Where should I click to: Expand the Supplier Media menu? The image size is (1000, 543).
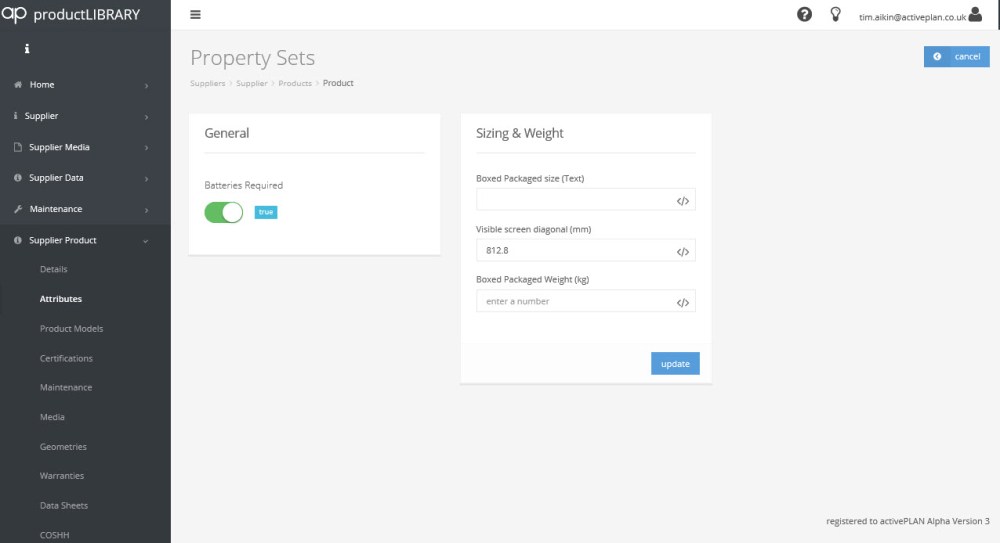coord(85,147)
